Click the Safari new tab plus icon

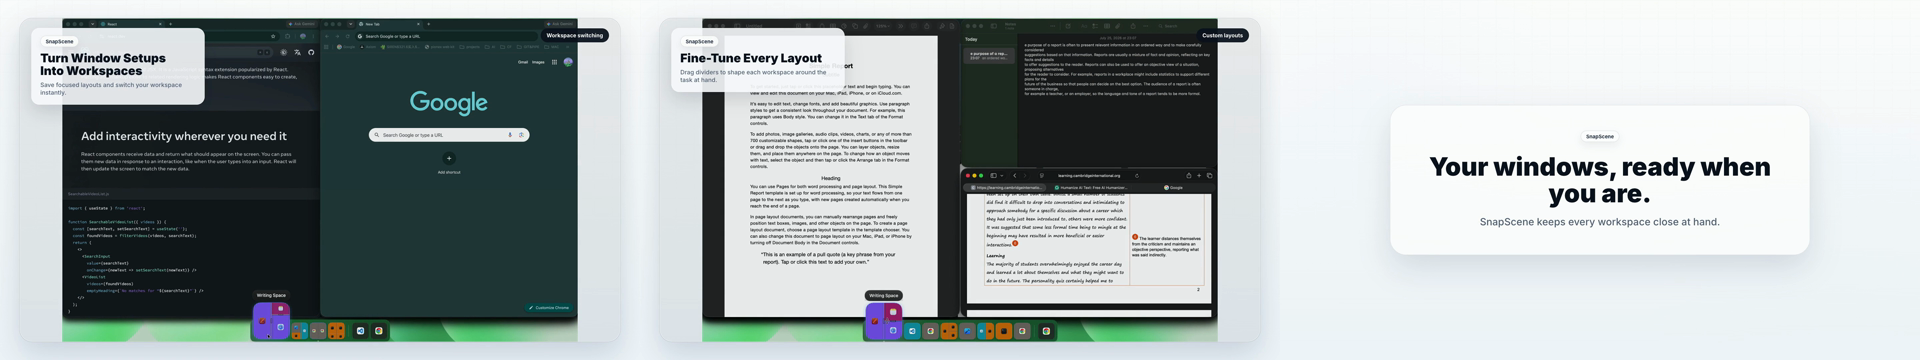point(1199,175)
